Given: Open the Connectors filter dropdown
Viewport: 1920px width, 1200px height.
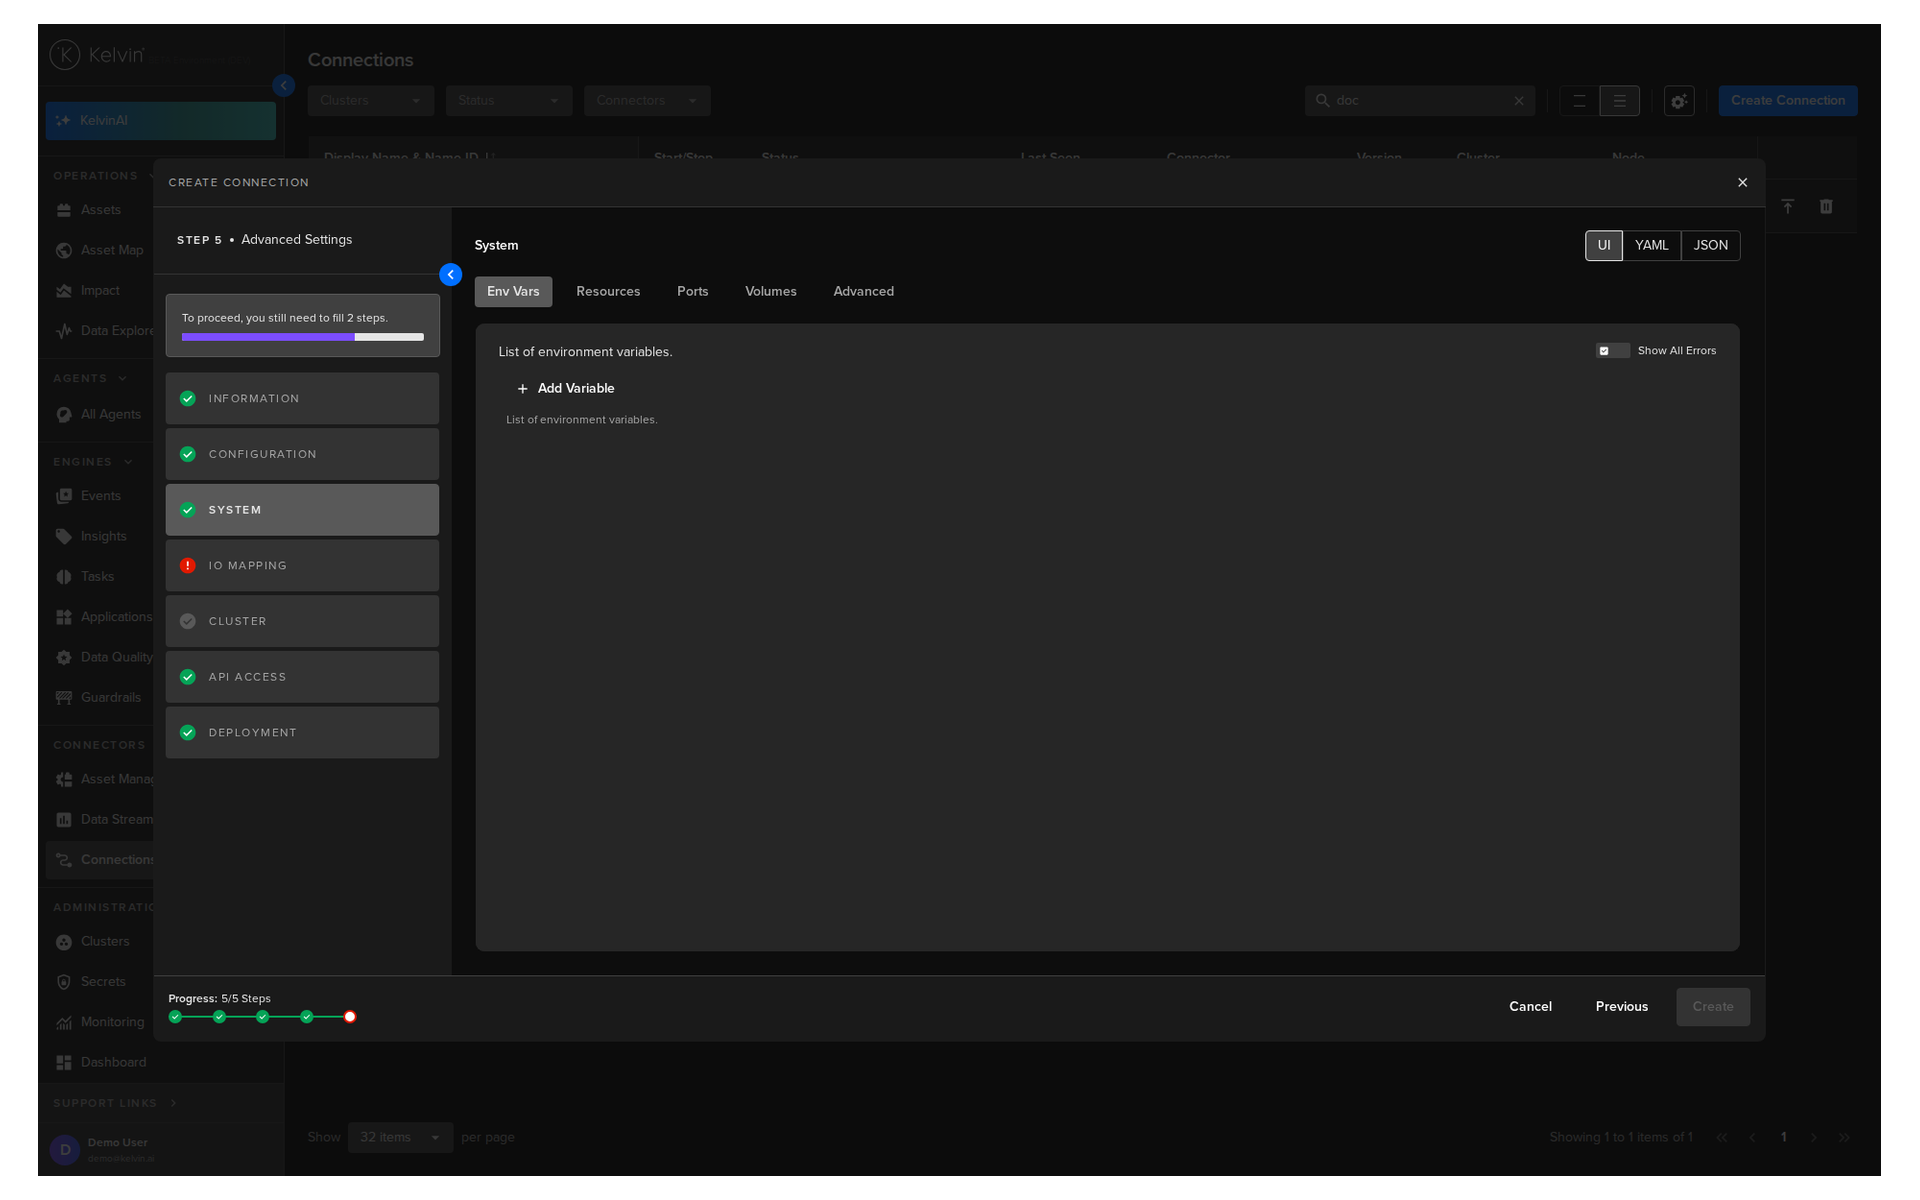Looking at the screenshot, I should coord(647,101).
